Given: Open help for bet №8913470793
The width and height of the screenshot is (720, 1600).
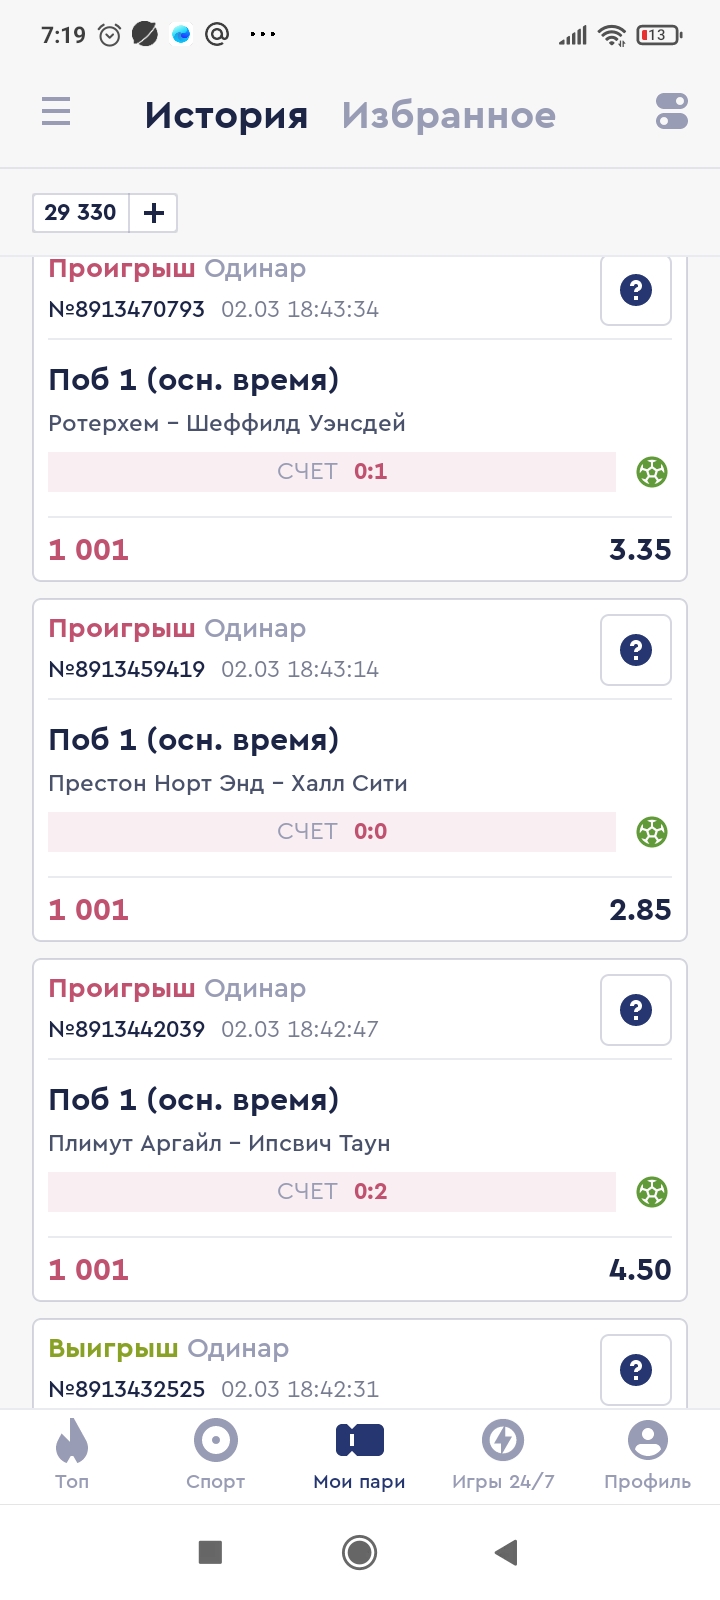Looking at the screenshot, I should coord(635,291).
